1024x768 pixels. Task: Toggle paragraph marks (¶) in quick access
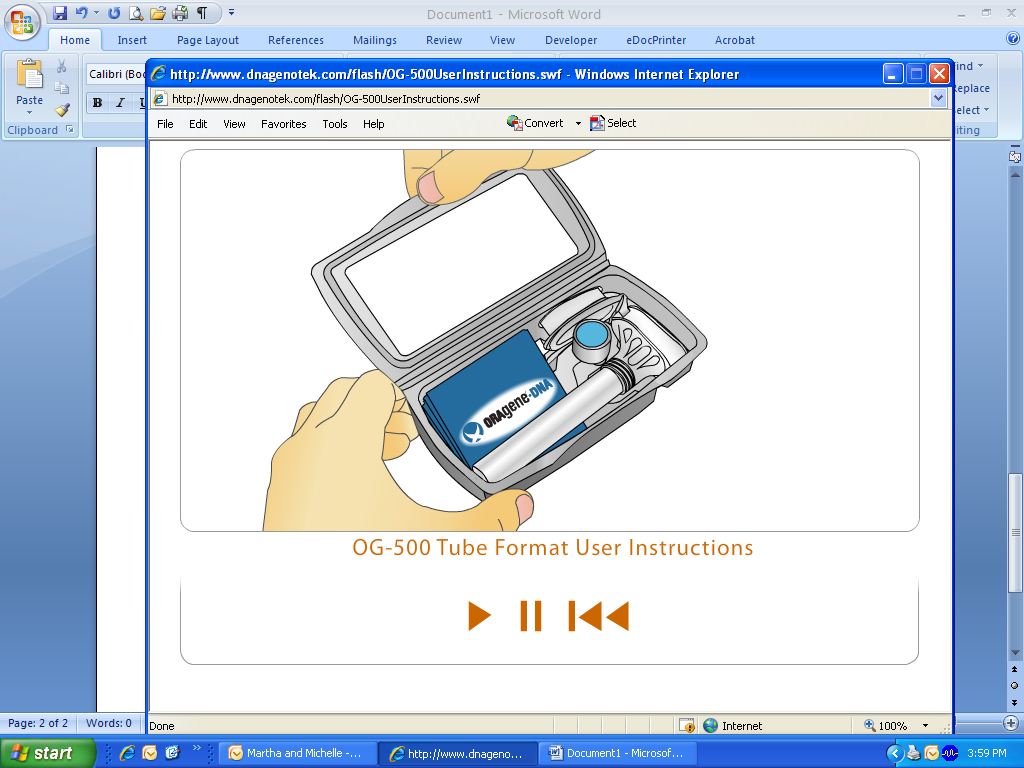pos(202,13)
